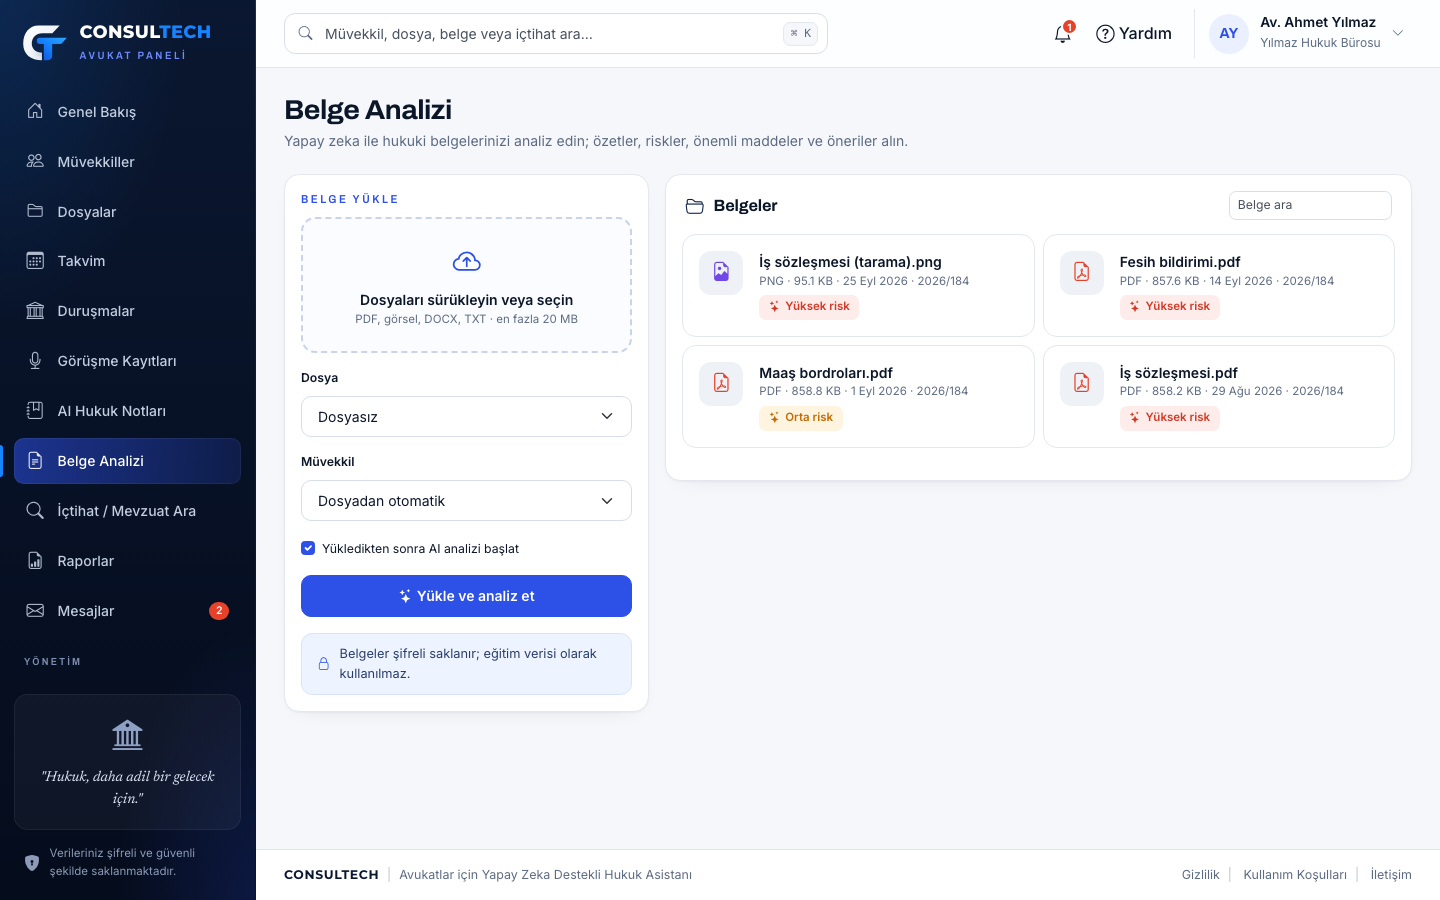Click 'Yüksek risk' badge on Fesih bildirimi.pdf

[1170, 307]
